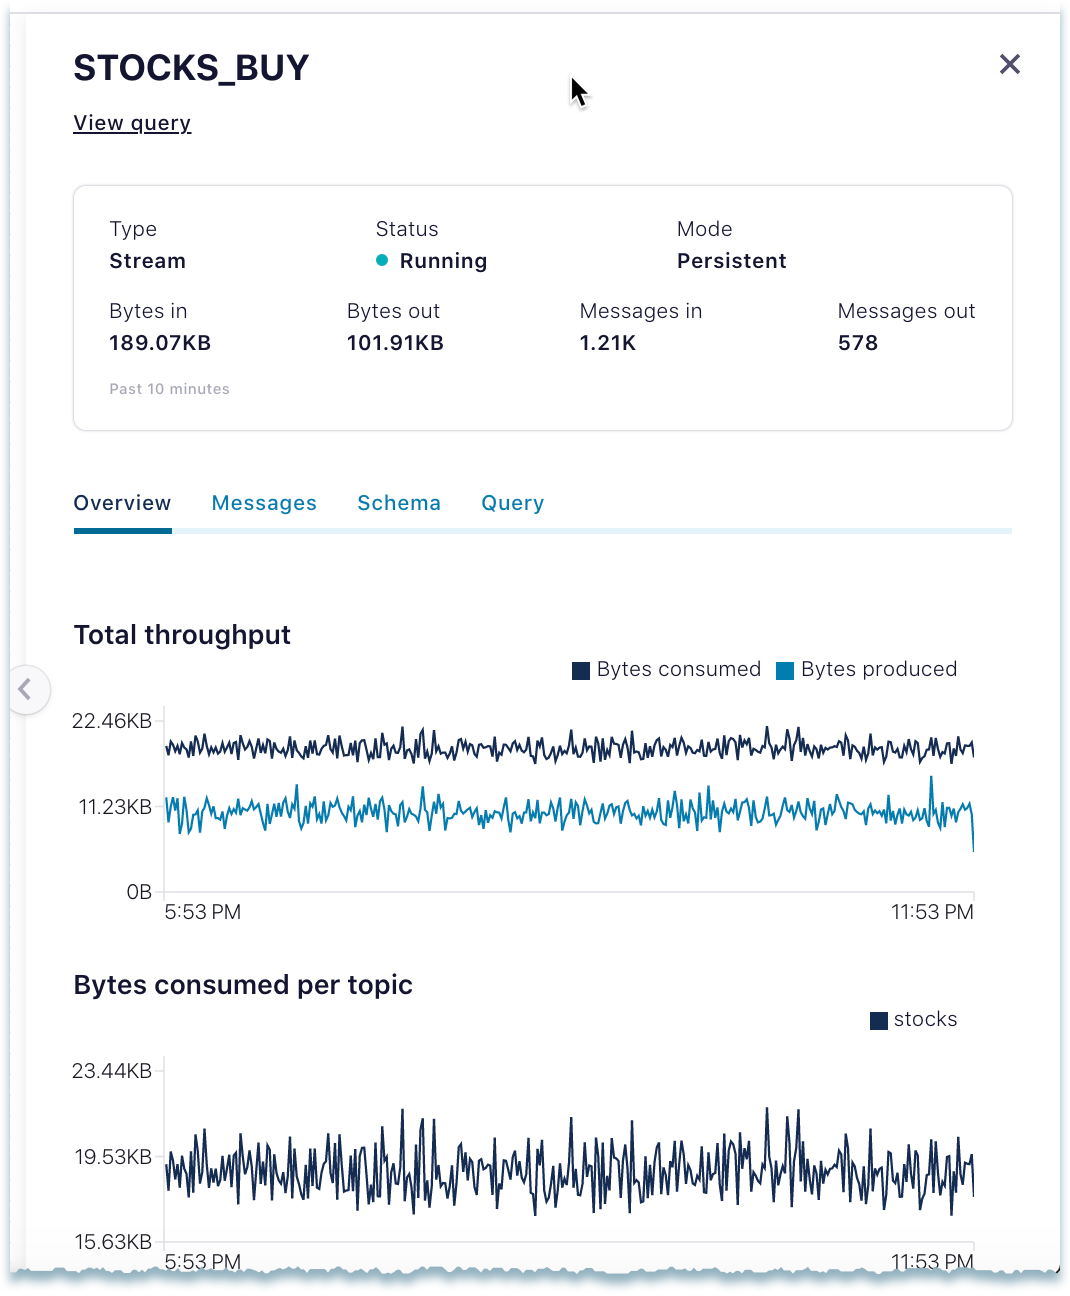
Task: Click the Messages in value 1.21K
Action: click(x=608, y=343)
